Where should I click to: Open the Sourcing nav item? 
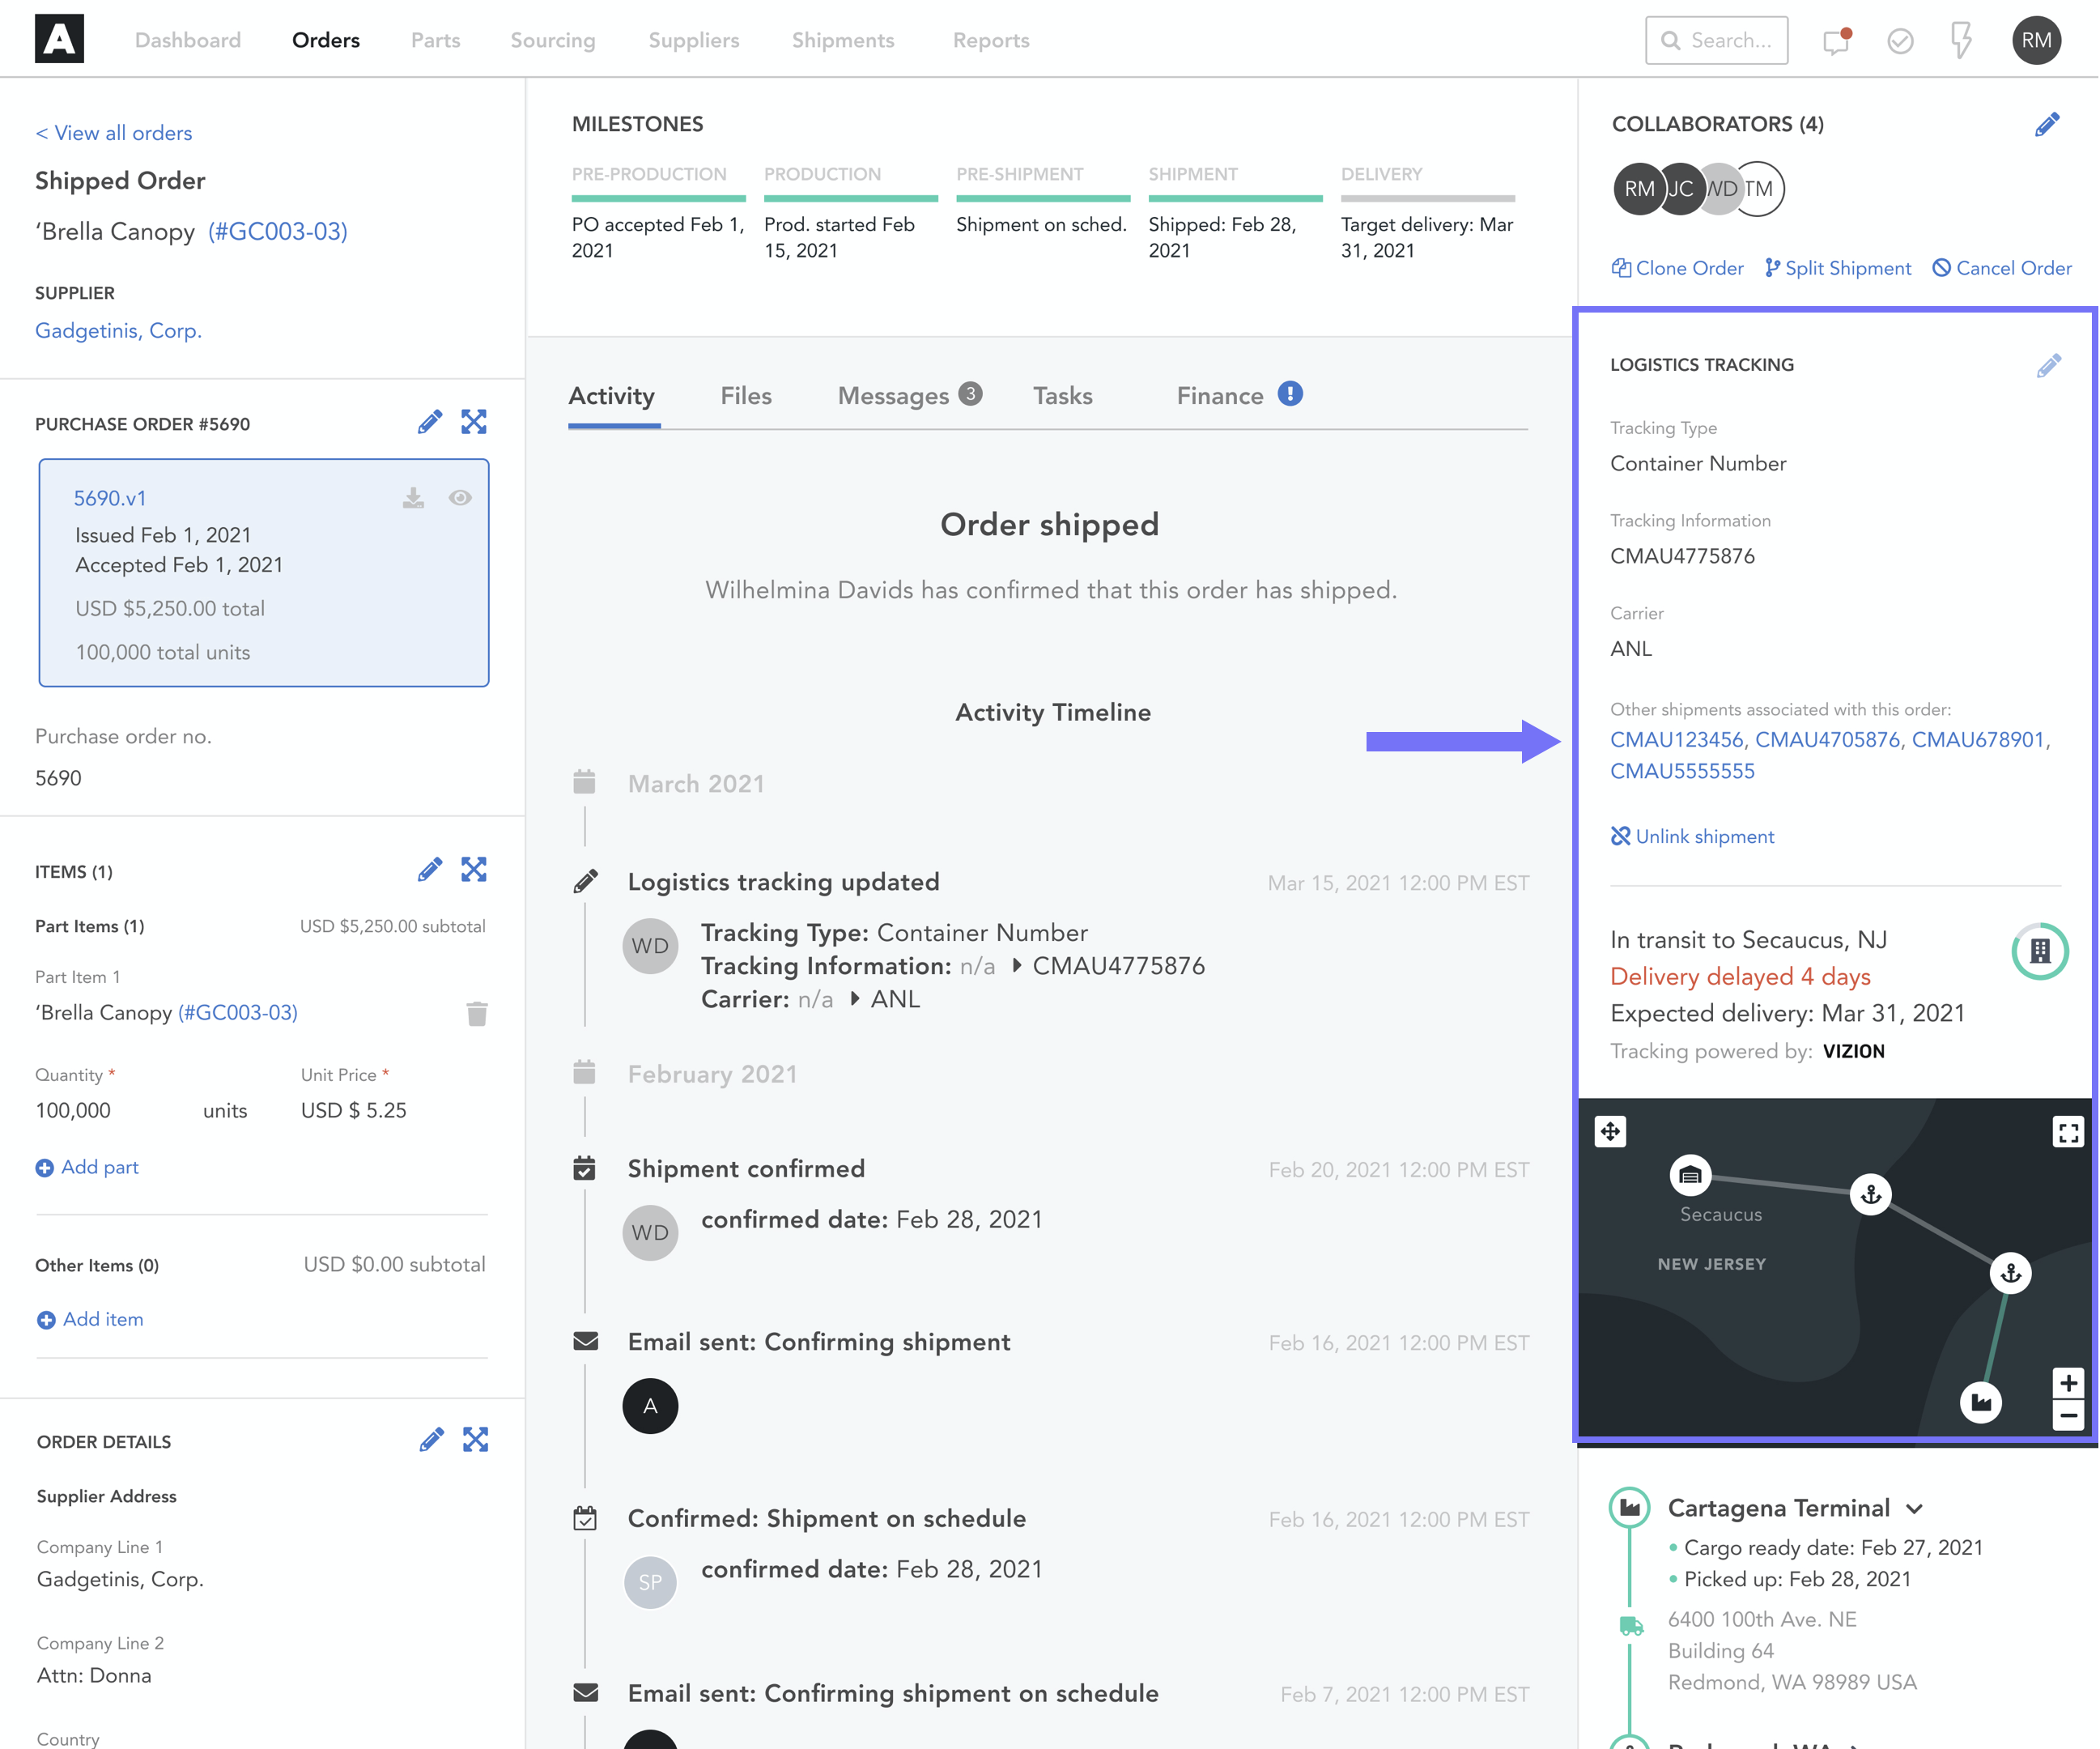pos(553,40)
